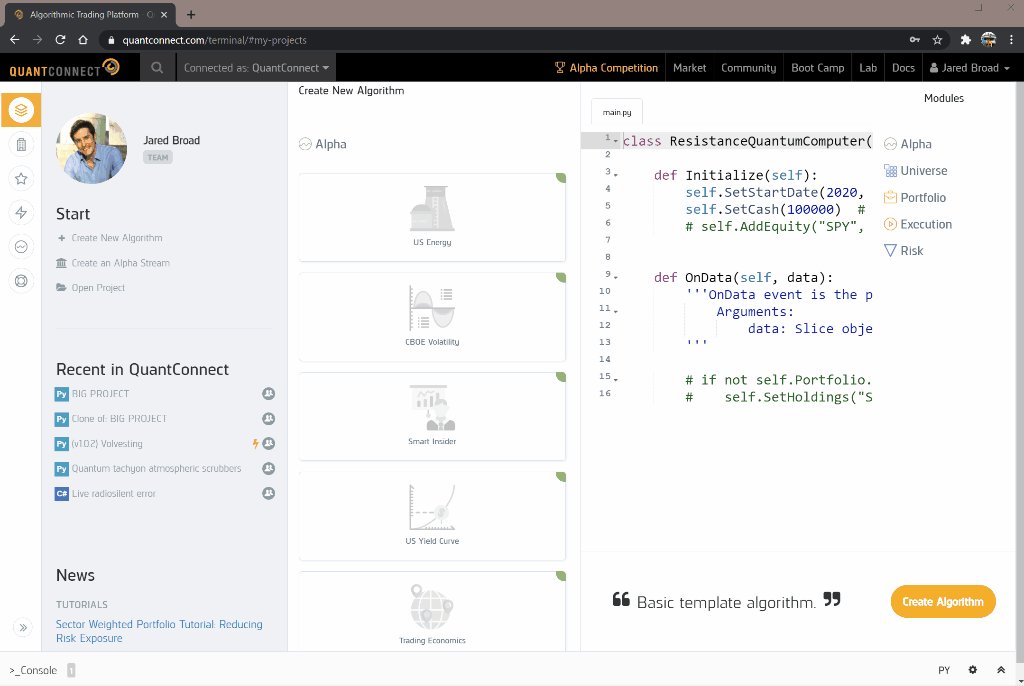Reload the page in browser
This screenshot has height=686, width=1024.
tap(60, 40)
